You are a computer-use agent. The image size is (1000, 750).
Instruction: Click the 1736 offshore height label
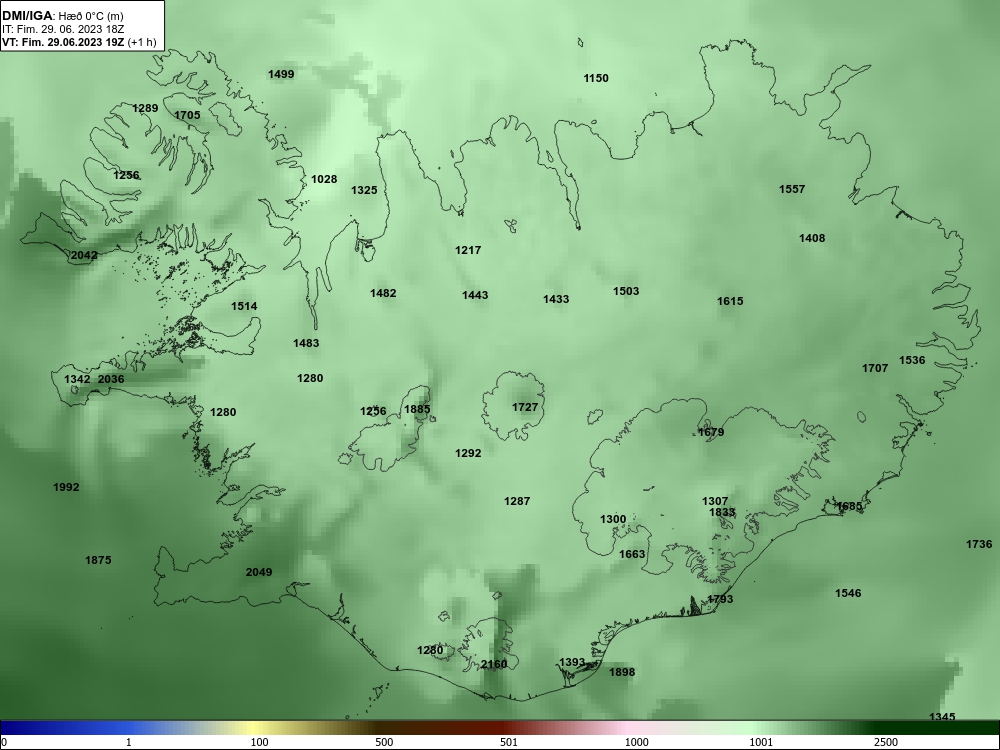click(979, 544)
